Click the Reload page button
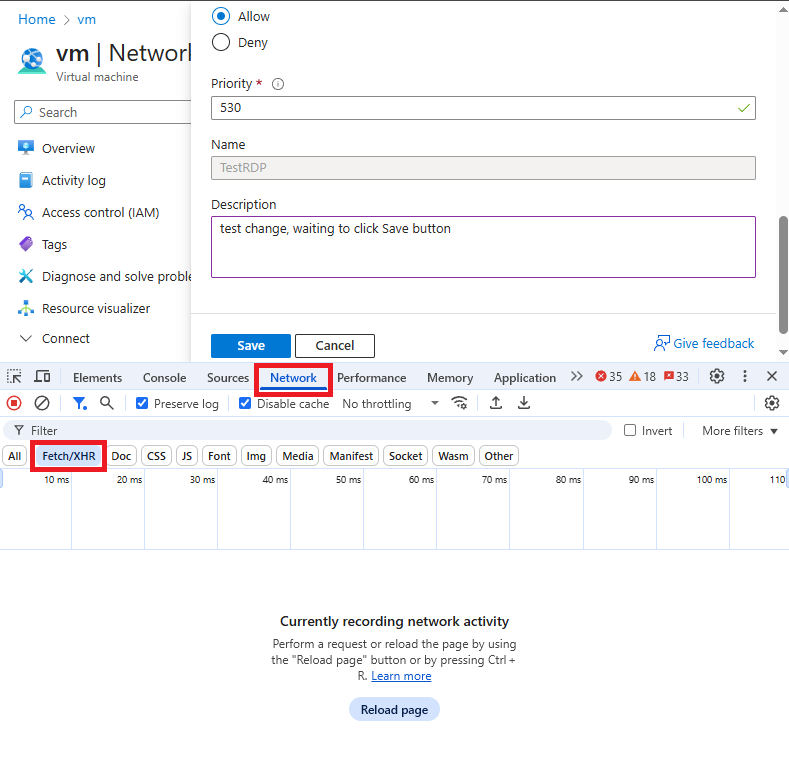Screen dimensions: 789x782 coord(394,710)
